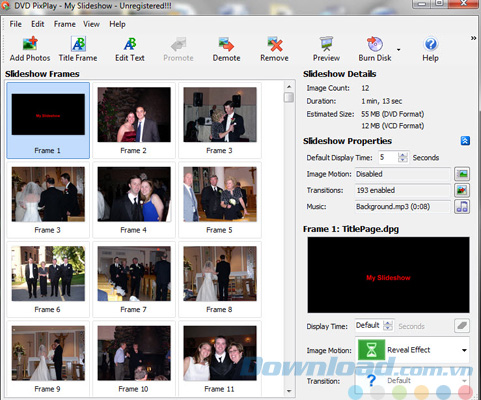
Task: Click the Image Count value "12"
Action: [x=365, y=88]
